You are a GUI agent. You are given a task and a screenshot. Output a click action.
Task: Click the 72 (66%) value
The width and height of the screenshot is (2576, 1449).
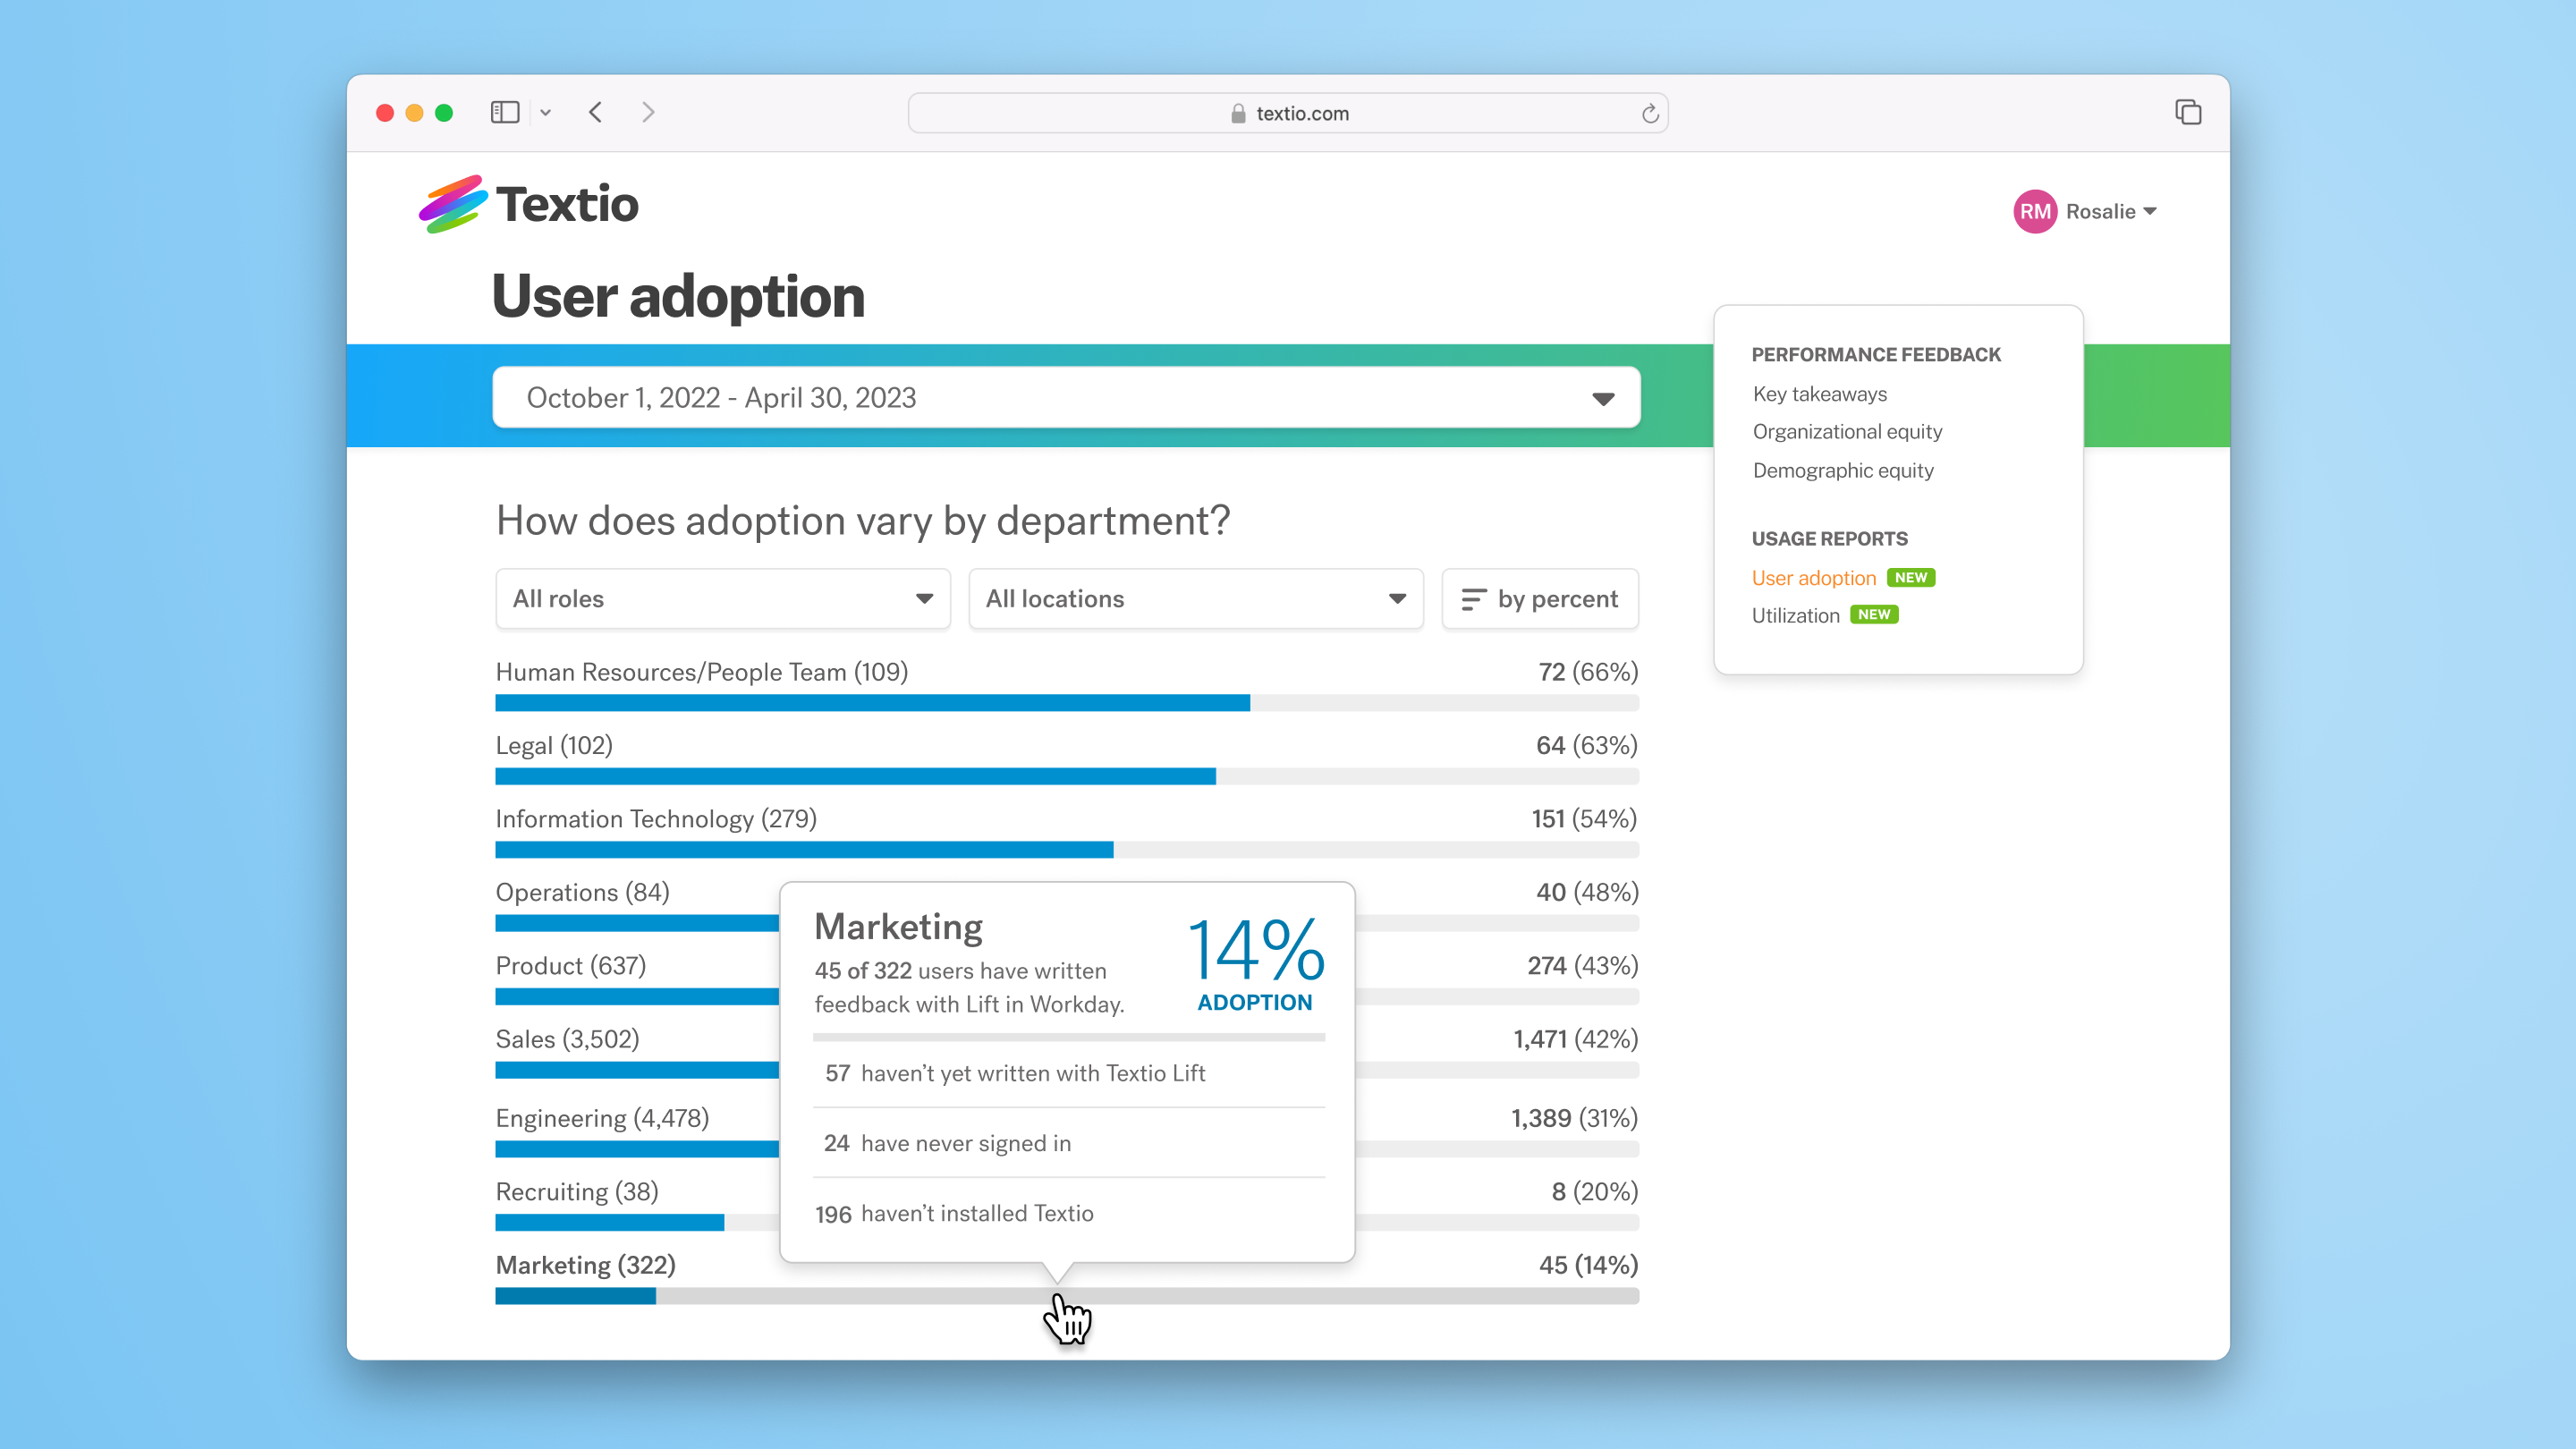pyautogui.click(x=1588, y=672)
